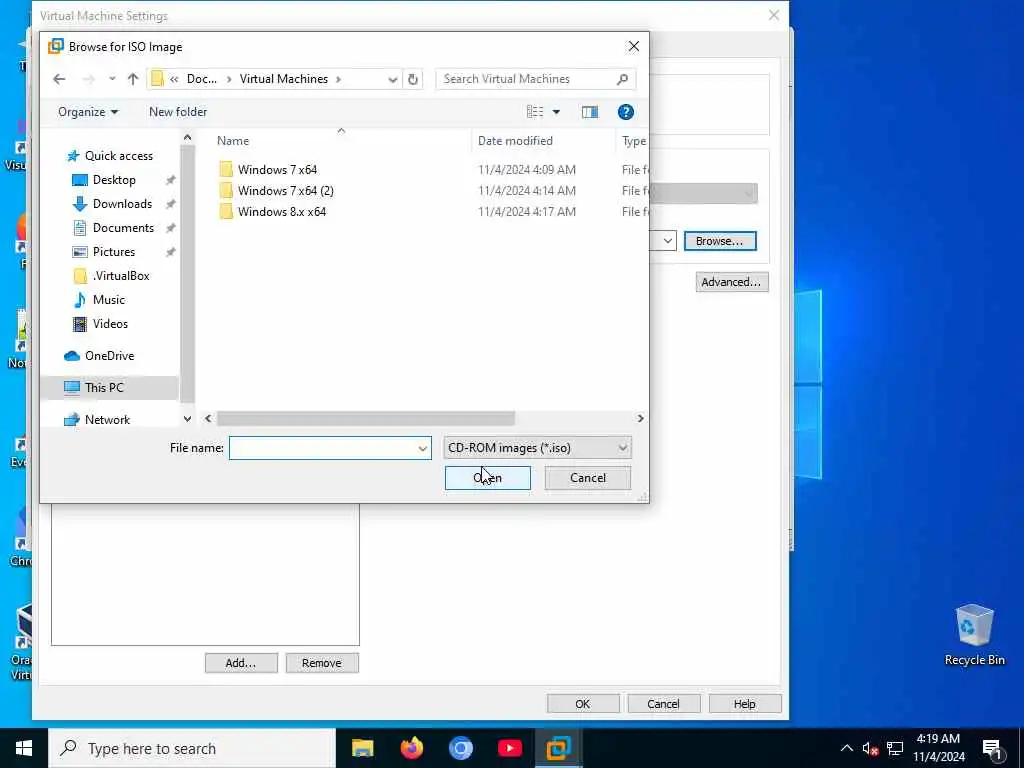Launch Chromium from the taskbar

(460, 748)
